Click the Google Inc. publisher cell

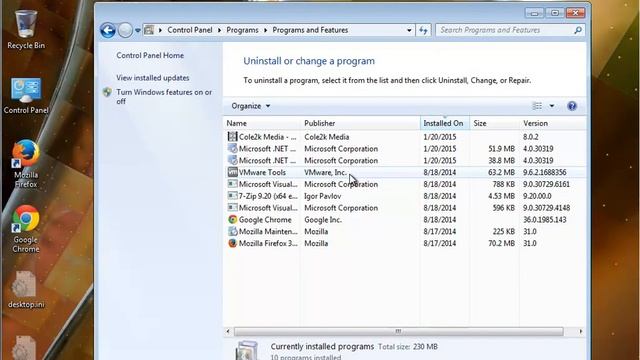pos(323,220)
